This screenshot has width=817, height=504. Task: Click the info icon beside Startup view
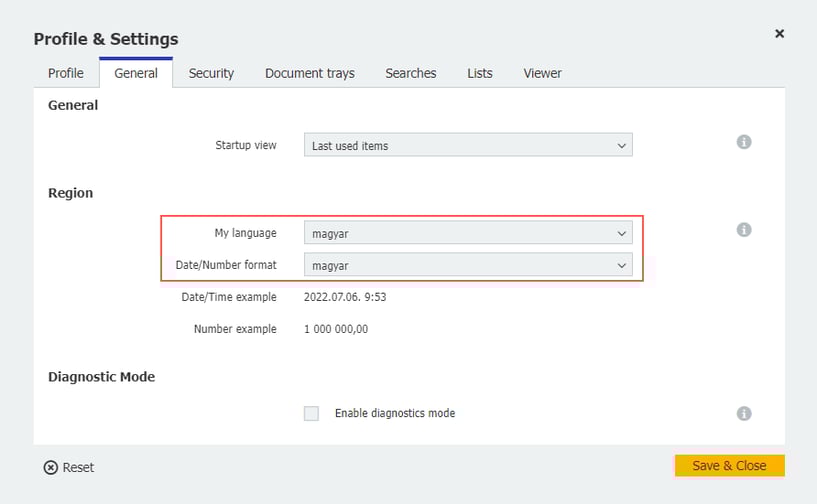[x=743, y=142]
